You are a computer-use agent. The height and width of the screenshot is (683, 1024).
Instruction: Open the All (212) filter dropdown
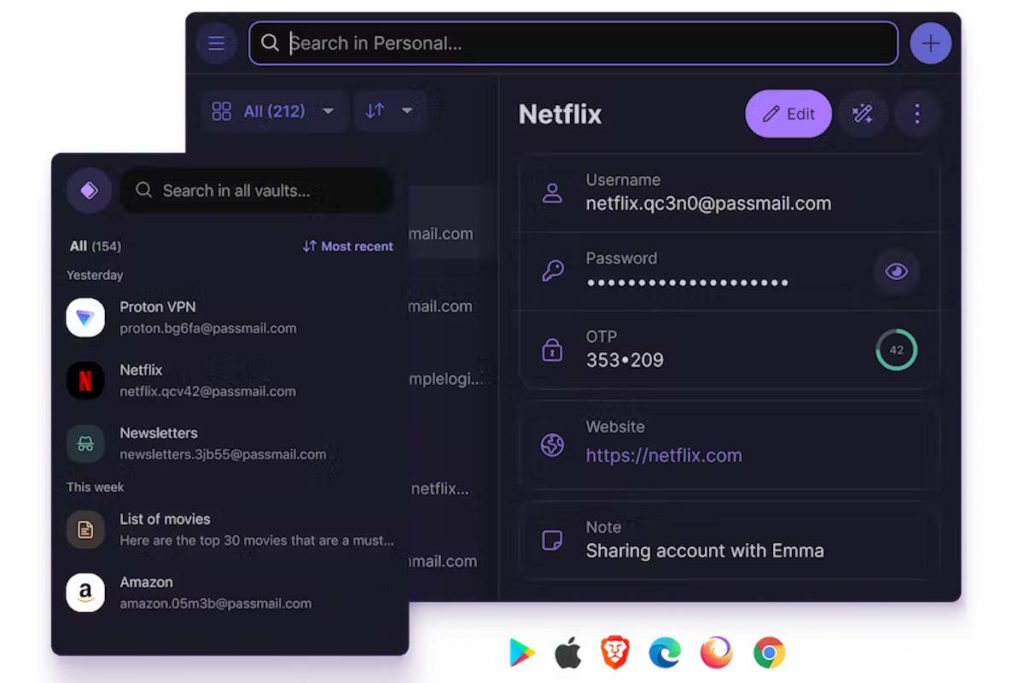coord(274,111)
